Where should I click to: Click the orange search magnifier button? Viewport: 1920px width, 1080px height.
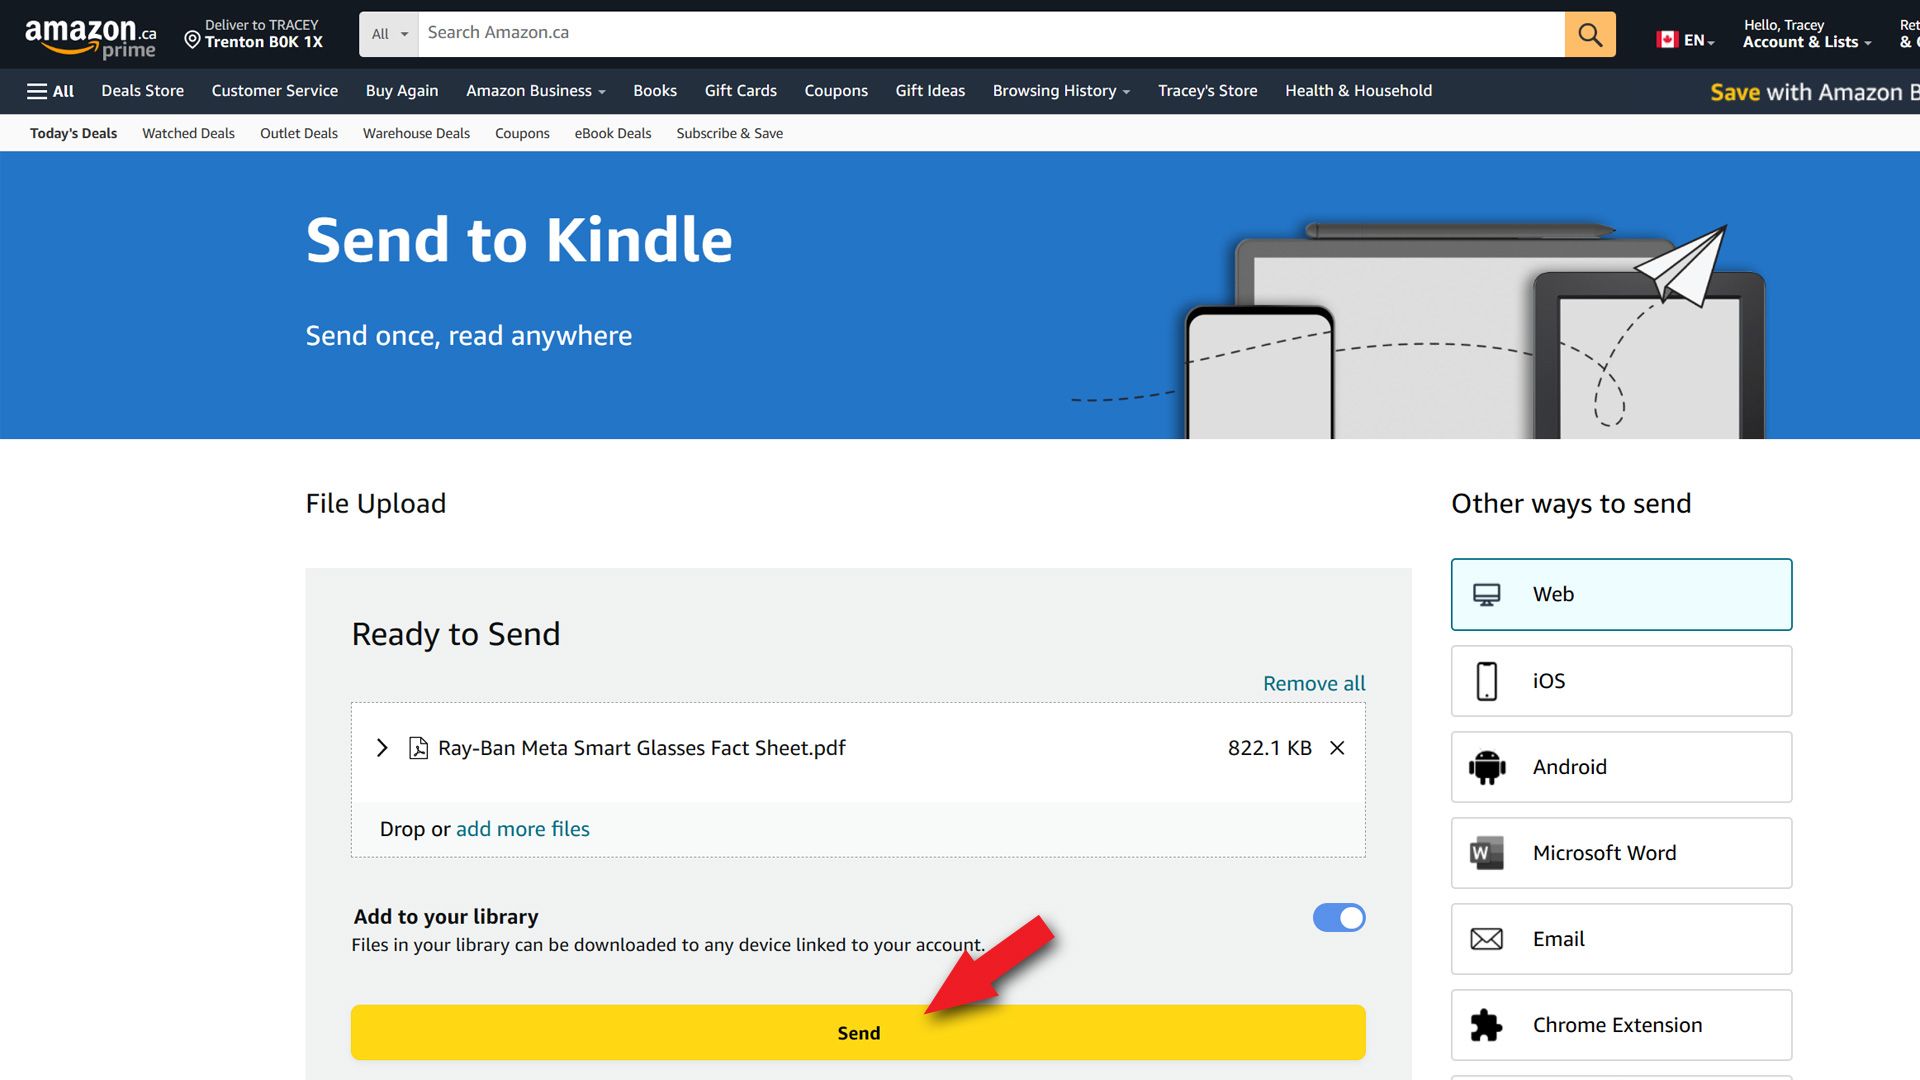pyautogui.click(x=1590, y=34)
